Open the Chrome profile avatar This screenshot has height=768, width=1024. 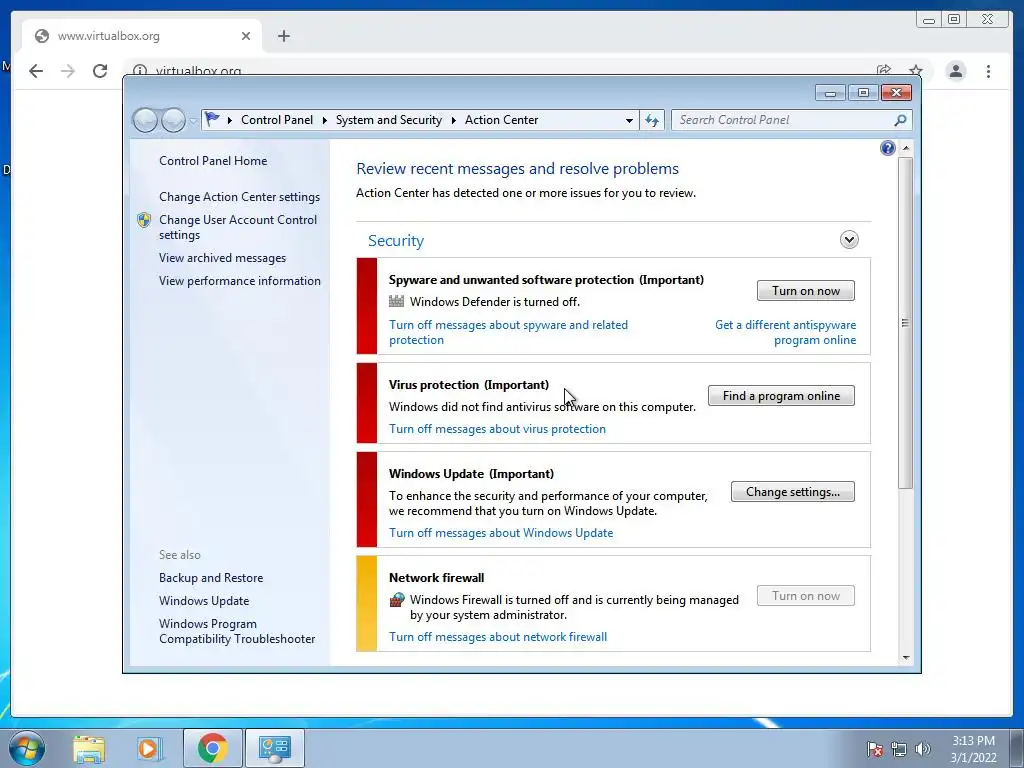click(956, 71)
